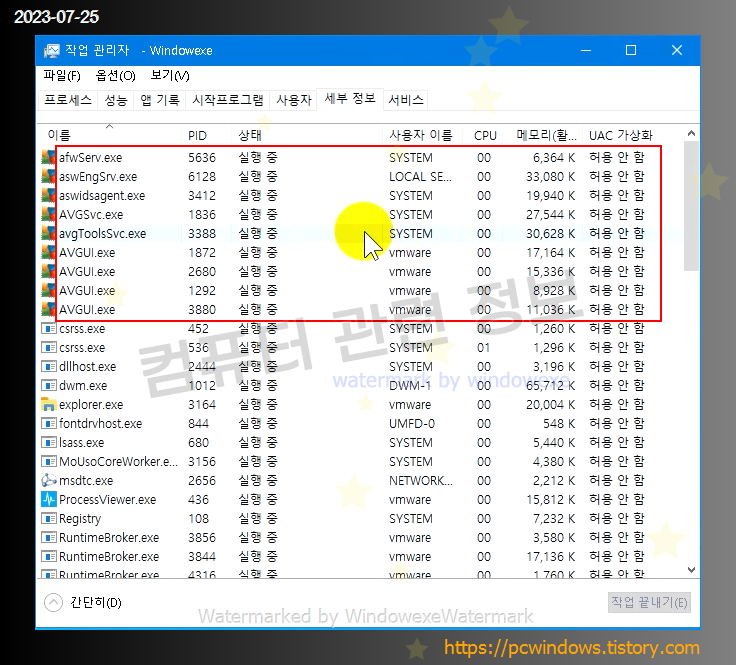Click the scrollbar up arrow

pos(691,133)
